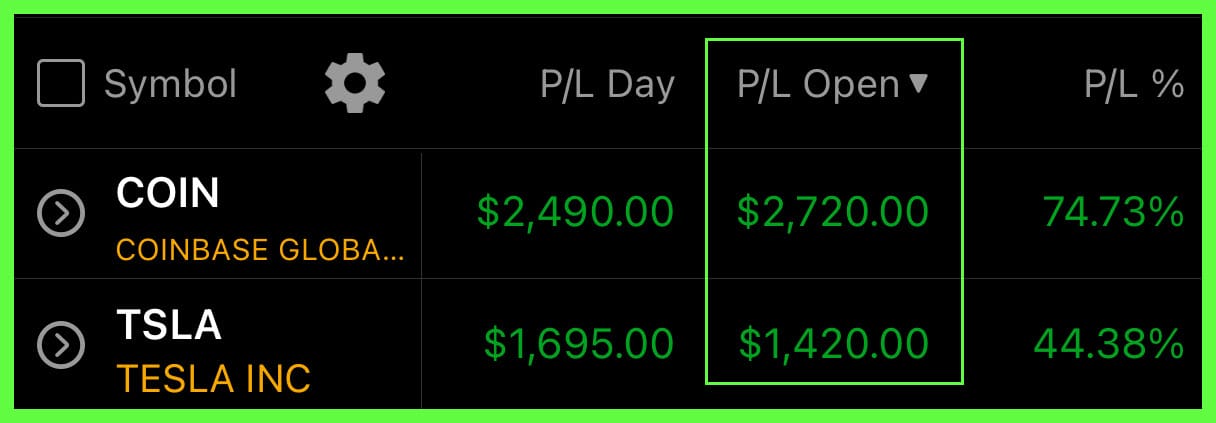
Task: Open the COIN ticker symbol
Action: (168, 193)
